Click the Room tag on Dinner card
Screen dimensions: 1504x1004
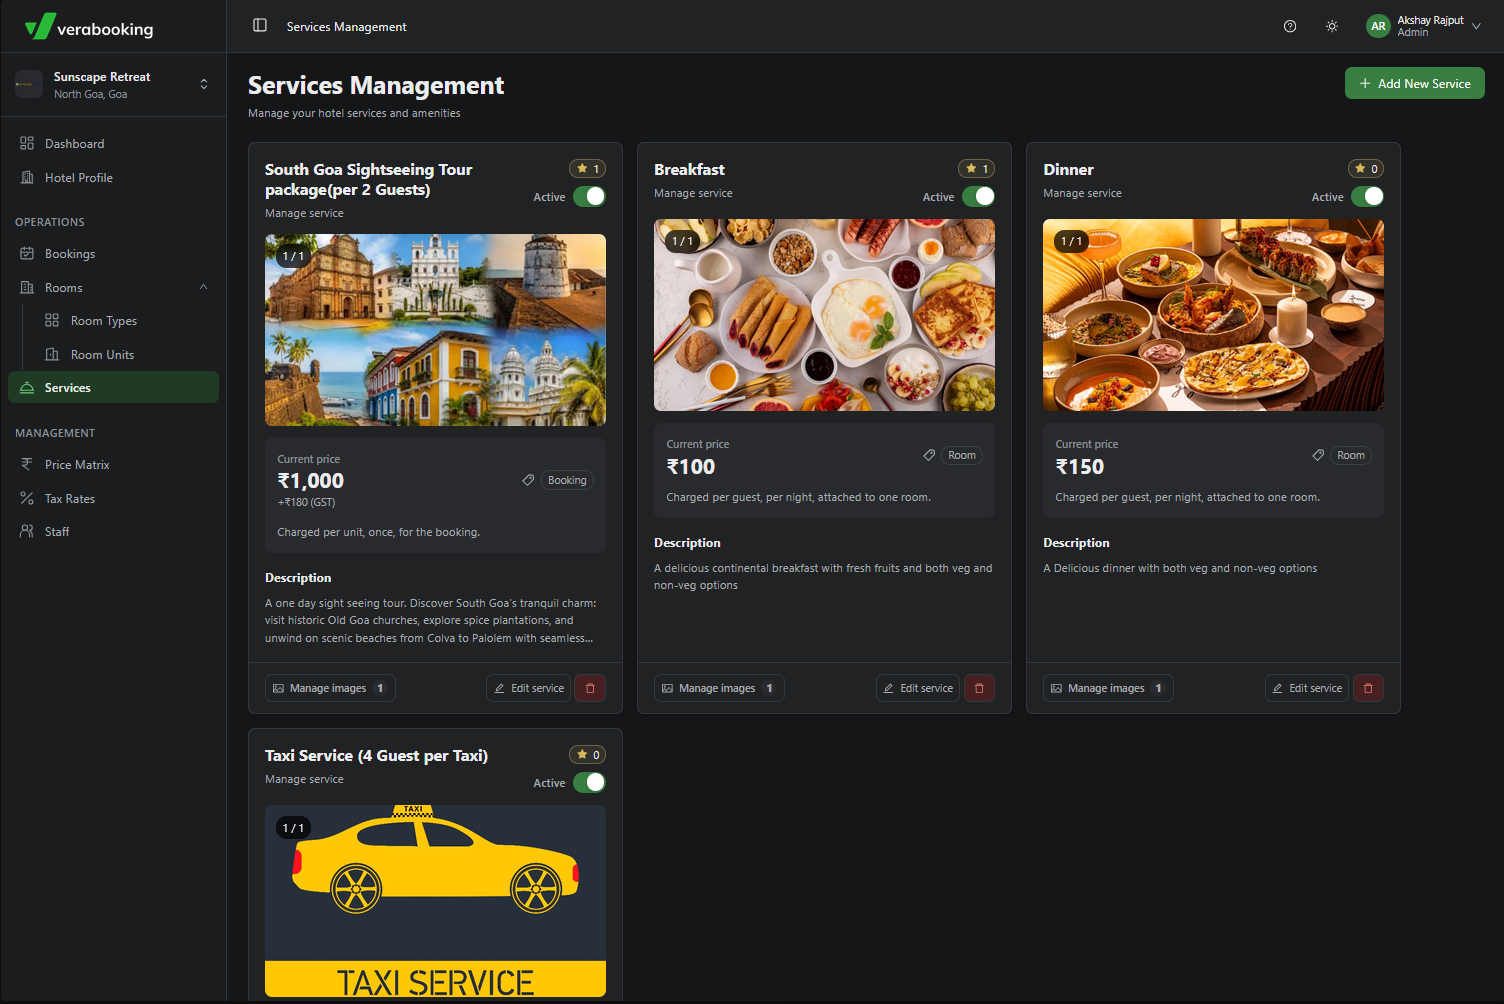coord(1351,455)
